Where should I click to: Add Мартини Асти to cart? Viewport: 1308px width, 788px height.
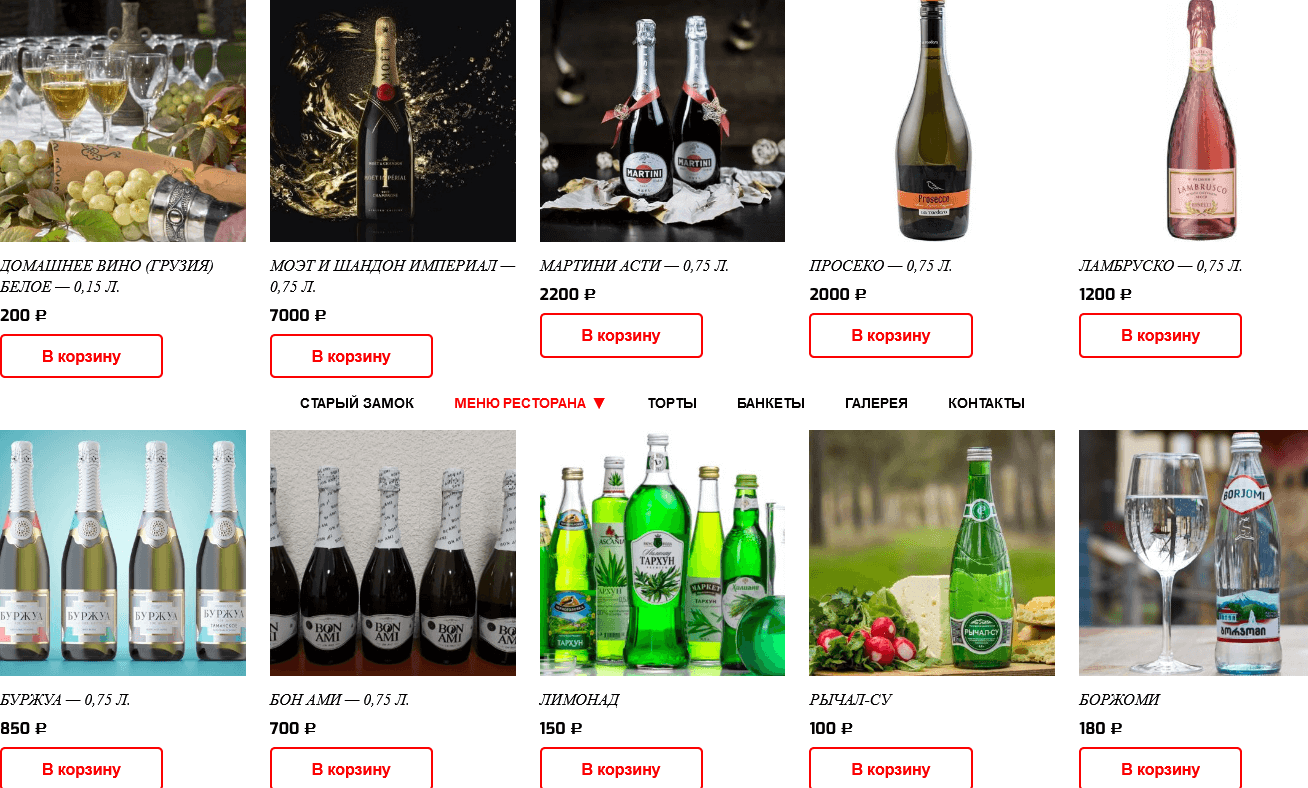621,335
